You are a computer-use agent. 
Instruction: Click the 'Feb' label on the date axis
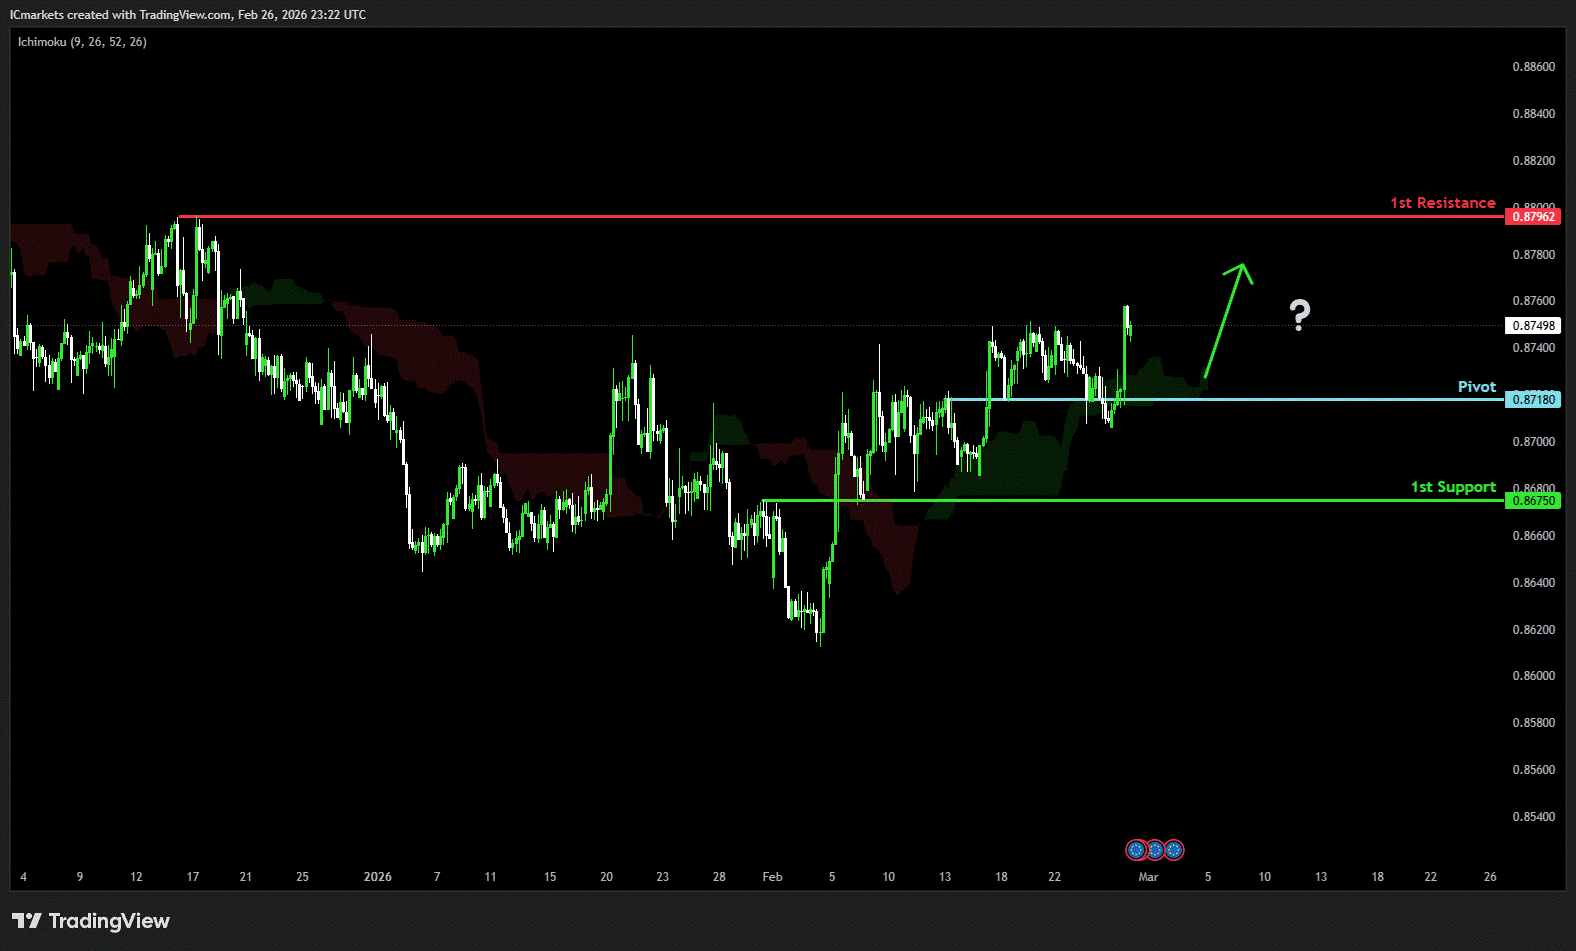click(772, 877)
